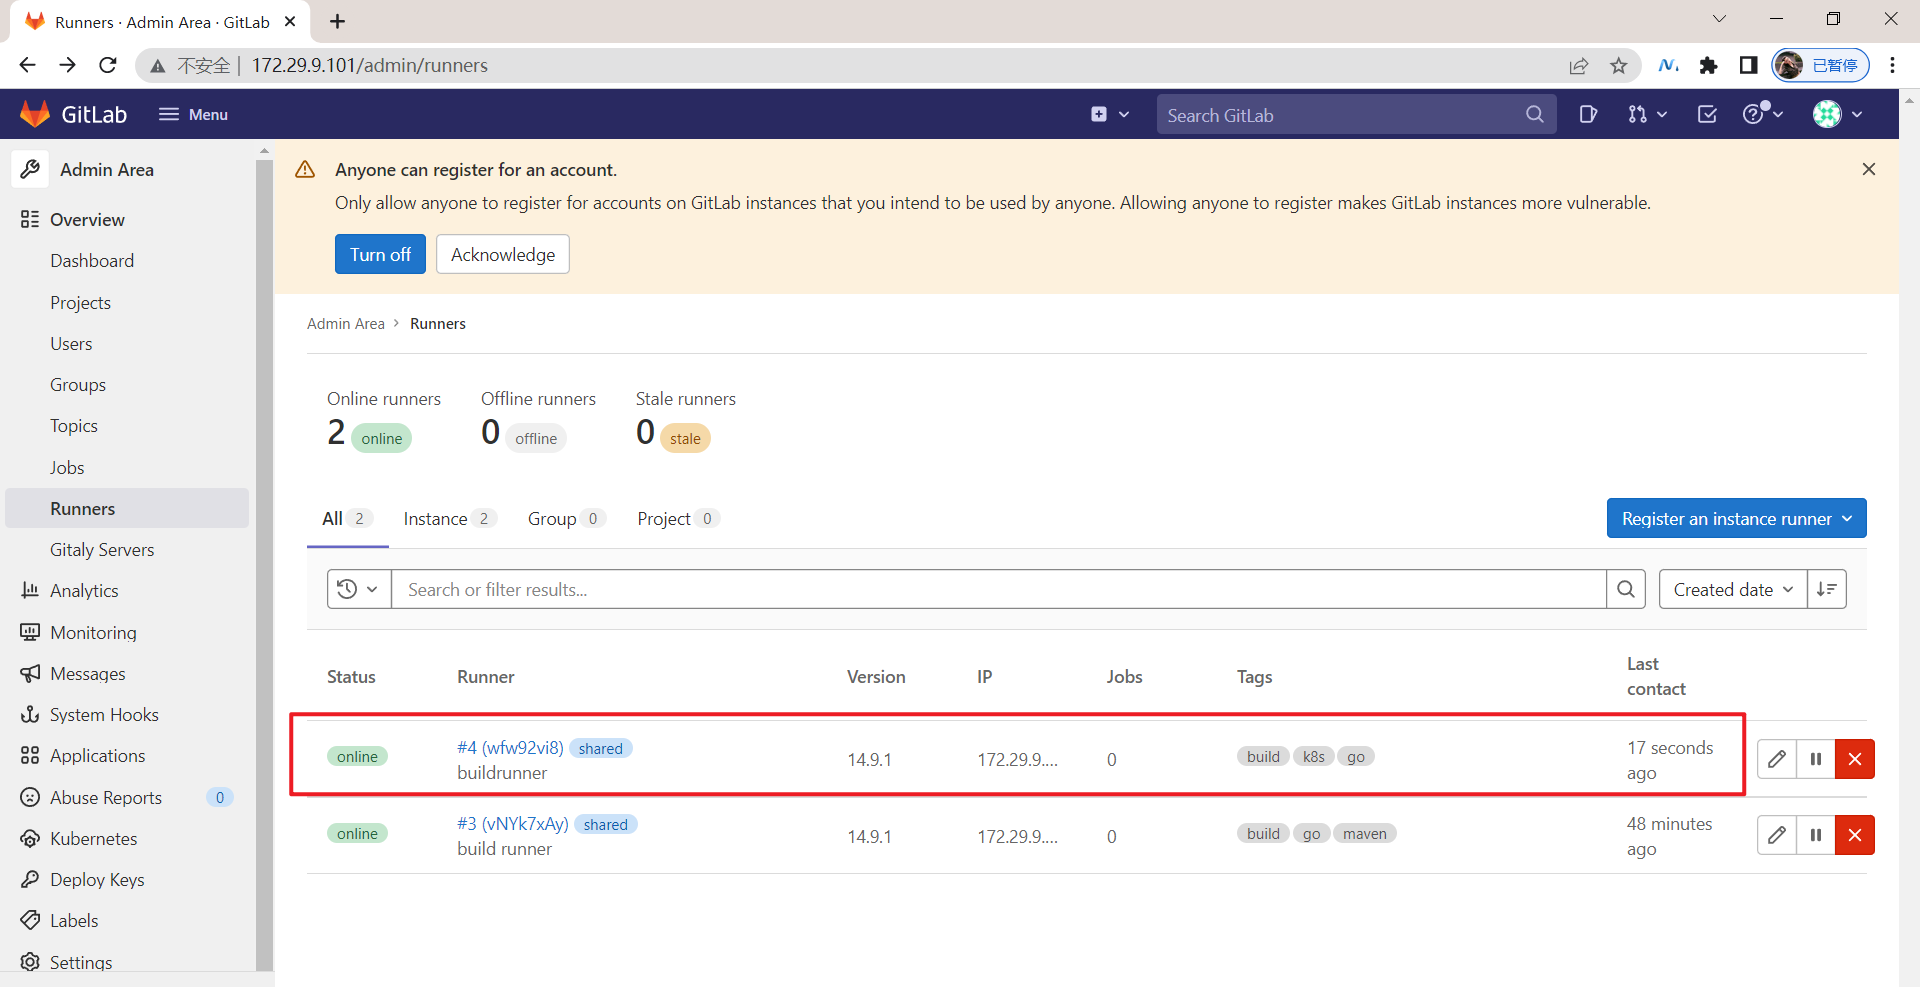The height and width of the screenshot is (987, 1920).
Task: Open the Menu hamburger button
Action: coord(193,114)
